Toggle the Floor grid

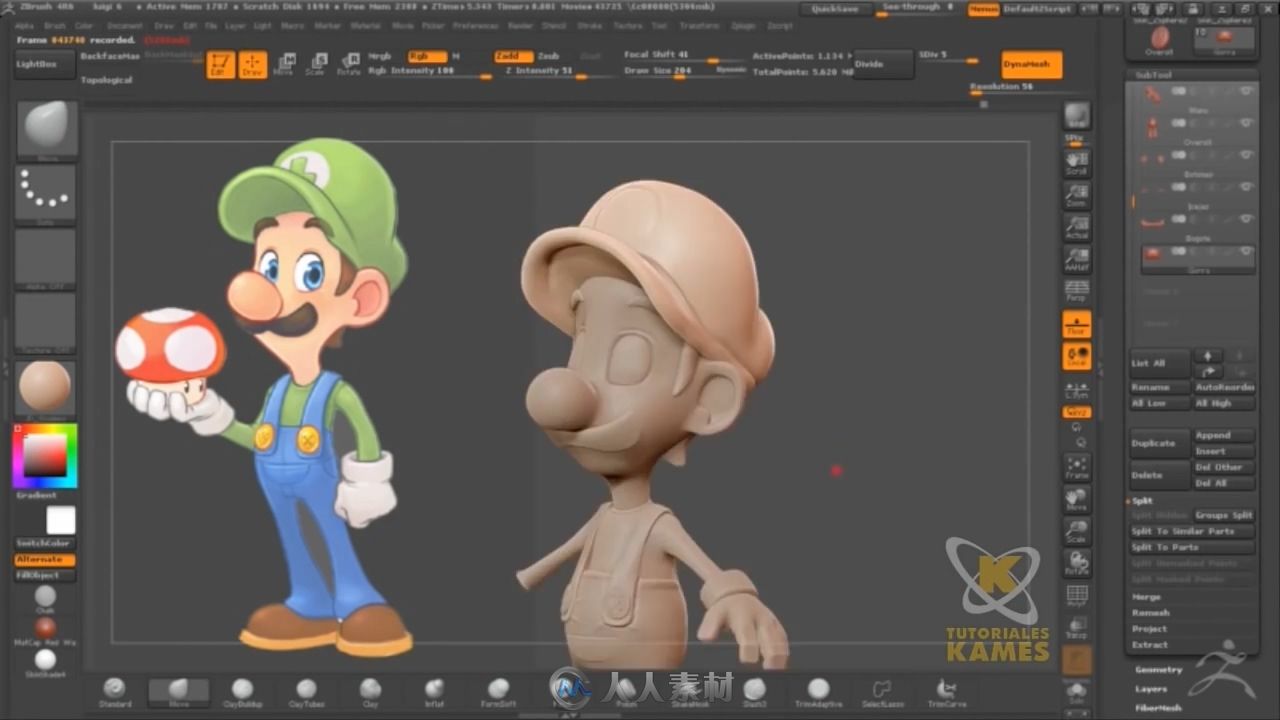click(1076, 324)
